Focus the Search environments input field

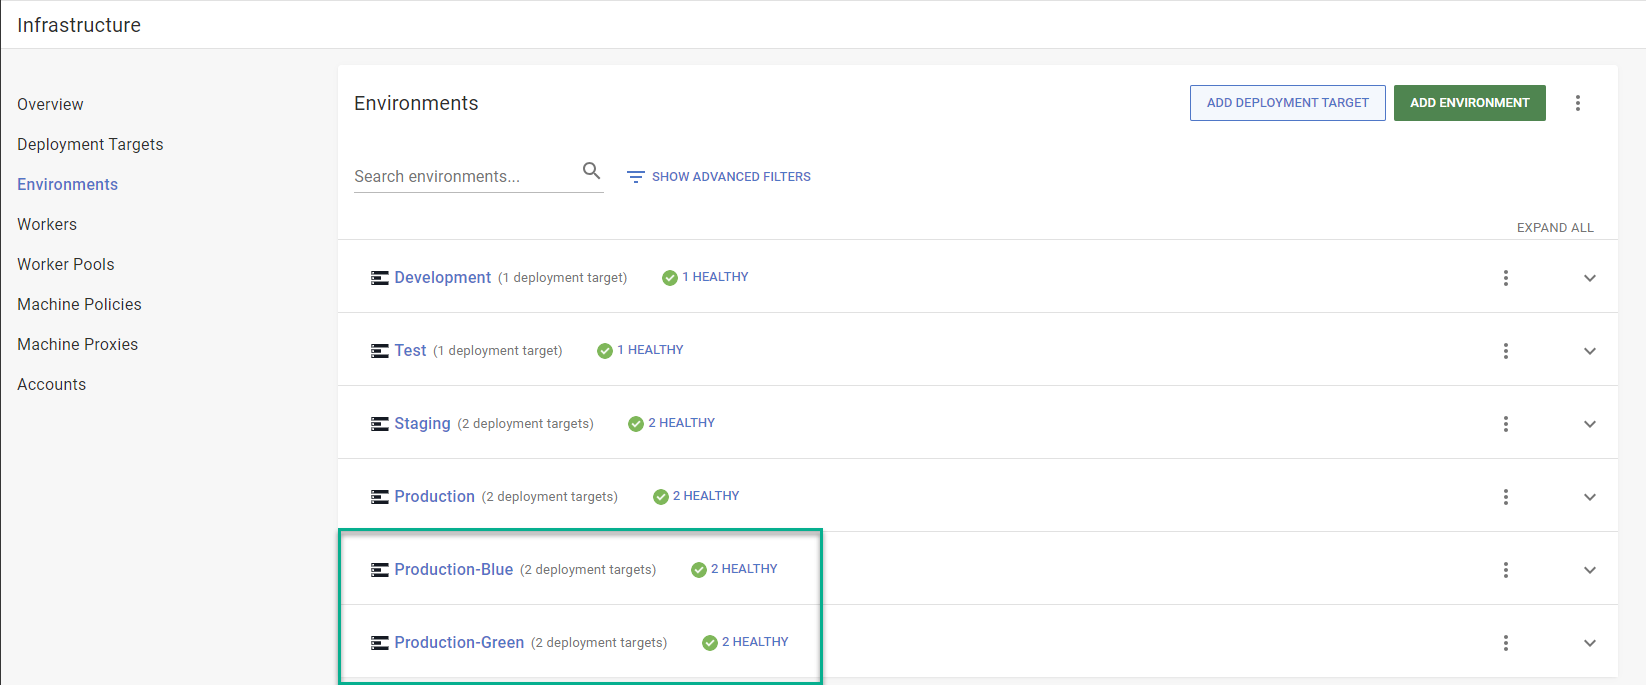pos(464,177)
